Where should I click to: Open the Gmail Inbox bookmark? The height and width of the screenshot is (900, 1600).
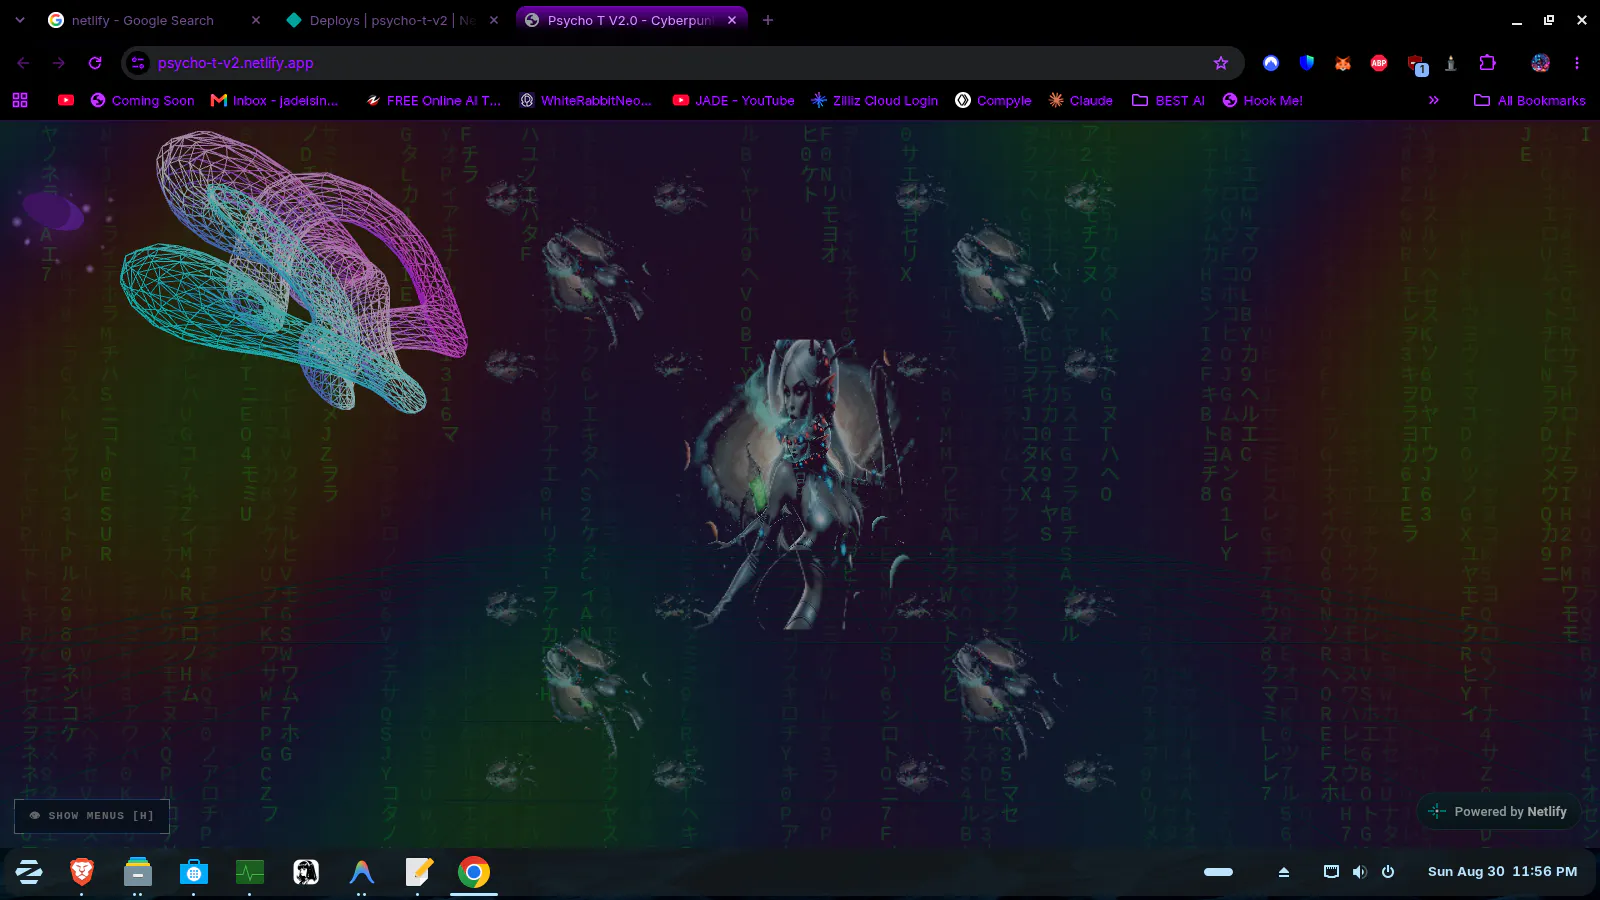[275, 100]
